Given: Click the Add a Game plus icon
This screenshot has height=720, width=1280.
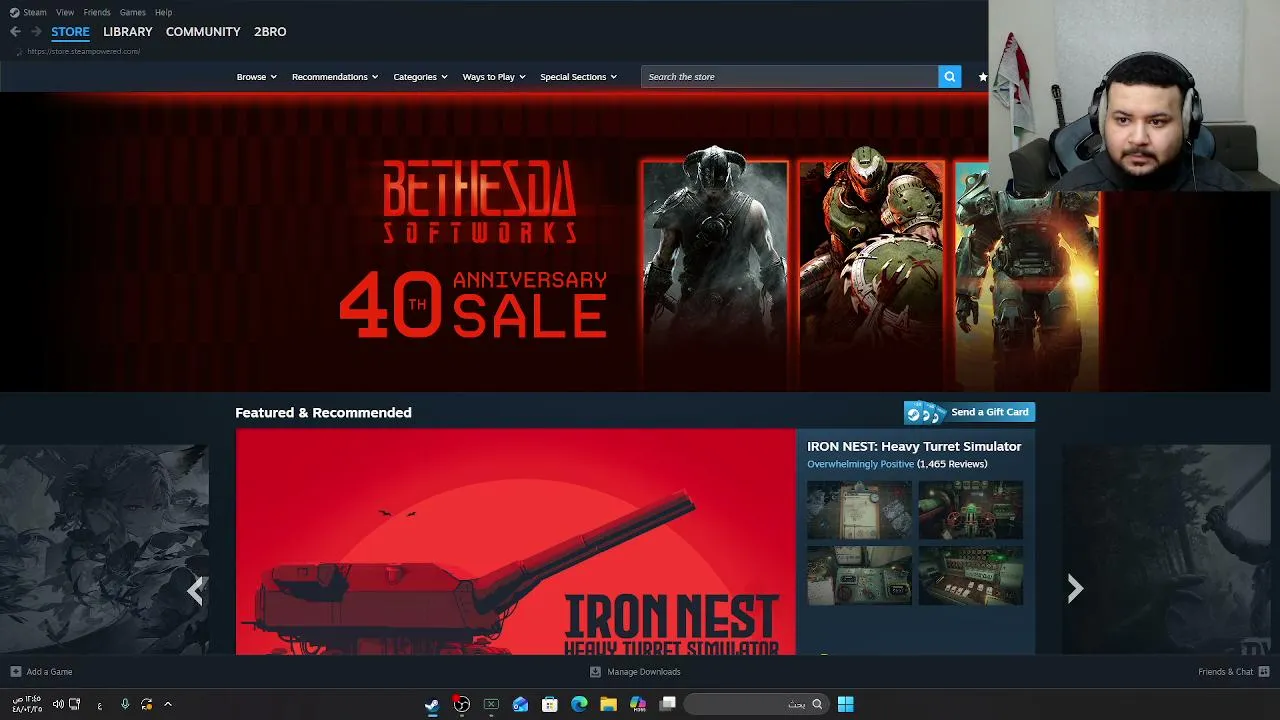Looking at the screenshot, I should pyautogui.click(x=16, y=672).
